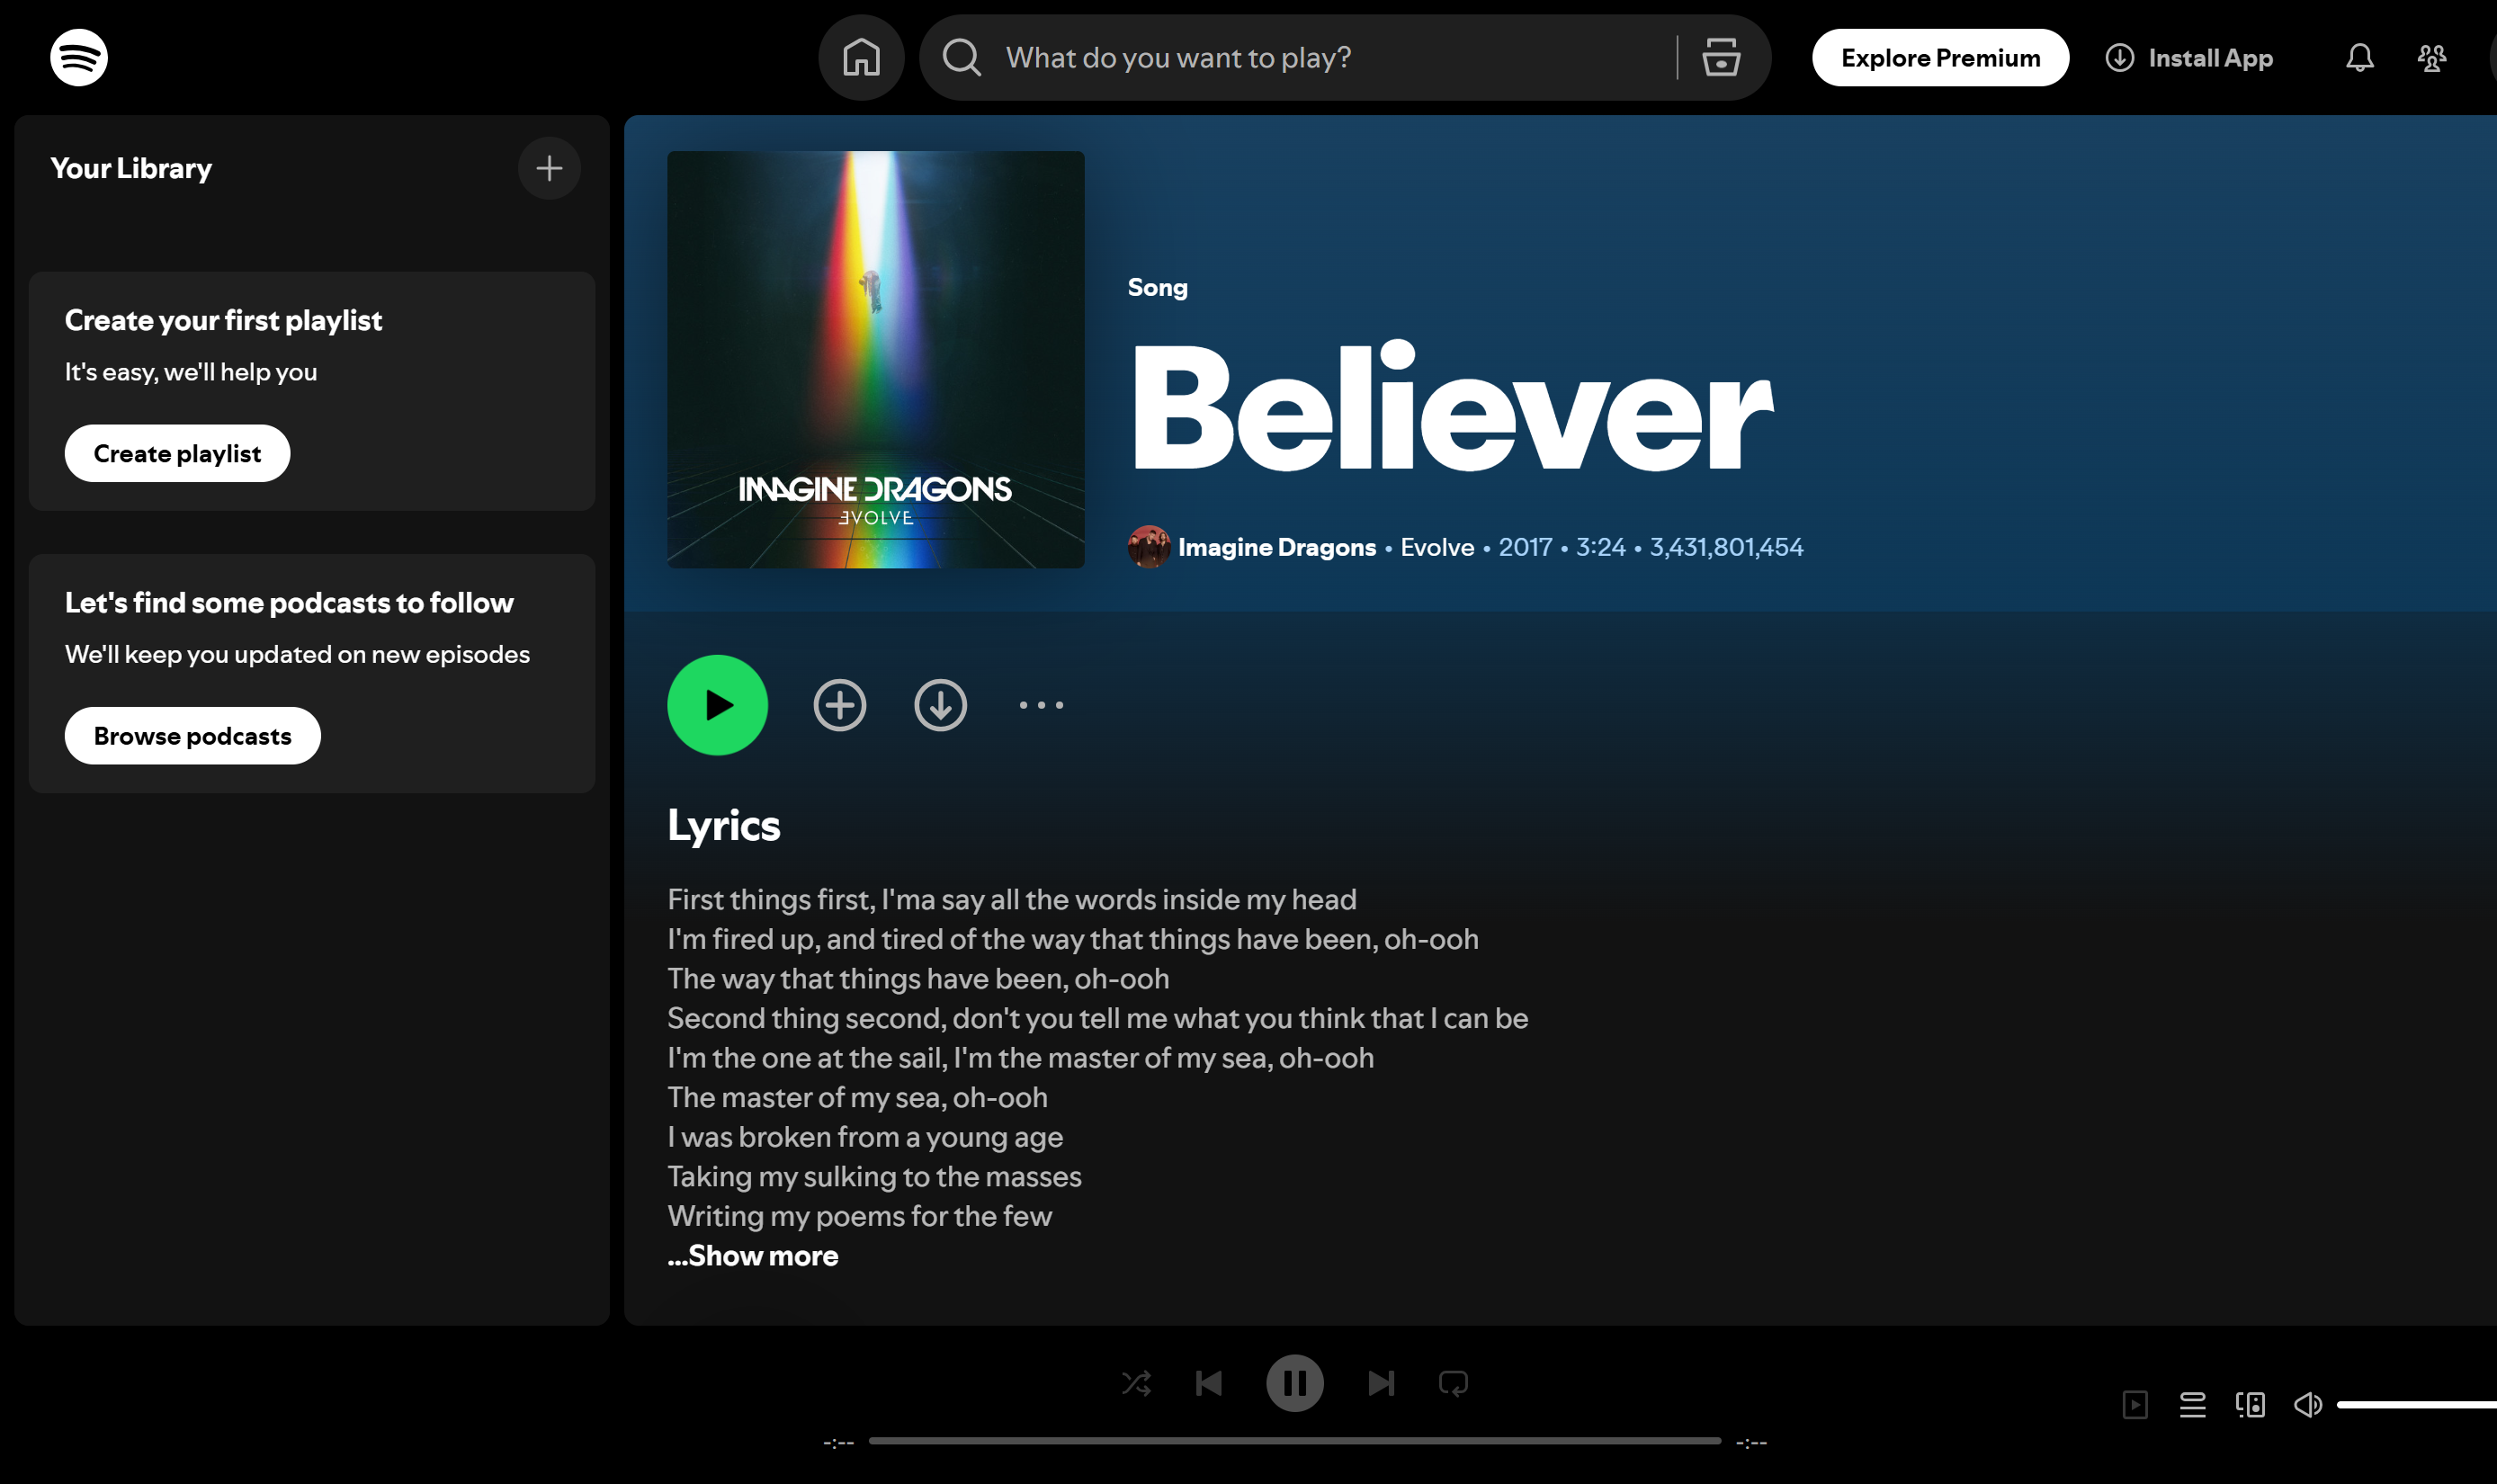Click lyric line 'I was broken from a young age'
The width and height of the screenshot is (2497, 1484).
pos(865,1136)
